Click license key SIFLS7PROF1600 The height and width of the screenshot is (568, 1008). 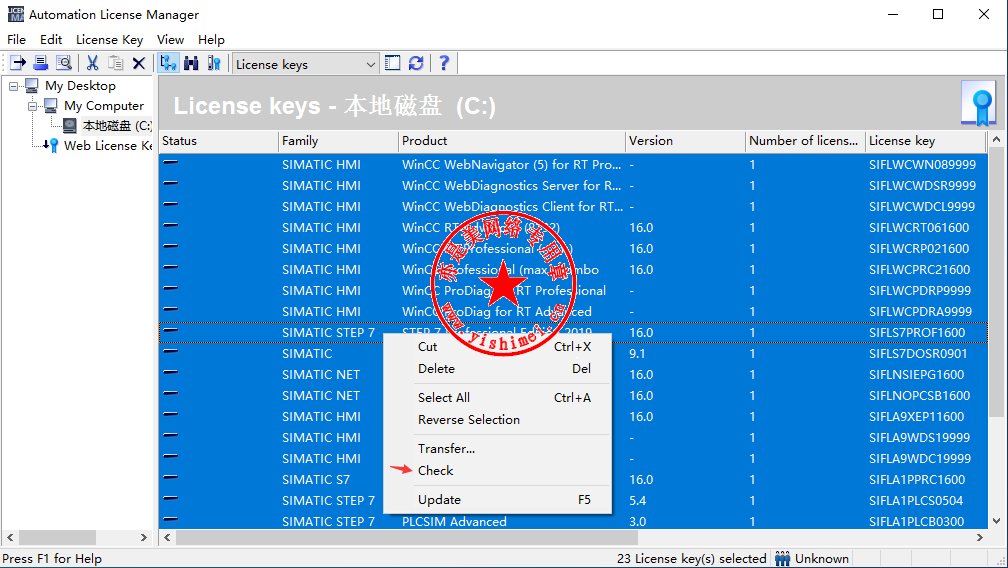[917, 333]
